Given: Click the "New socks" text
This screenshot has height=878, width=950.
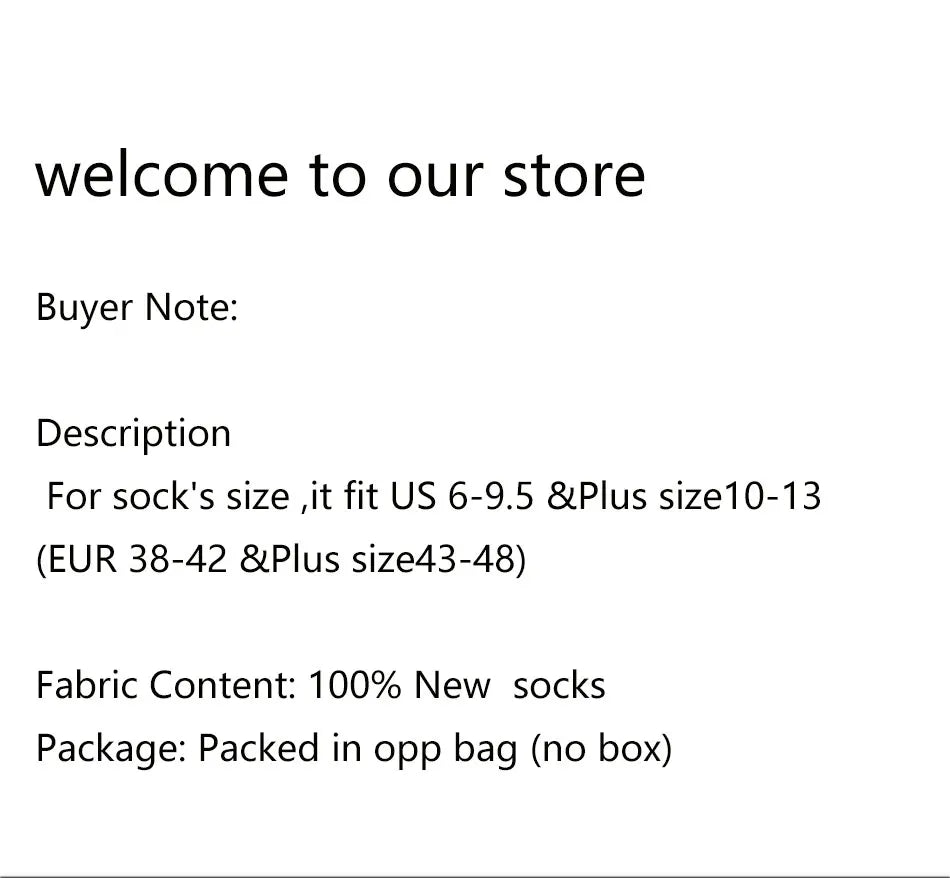Looking at the screenshot, I should point(509,686).
